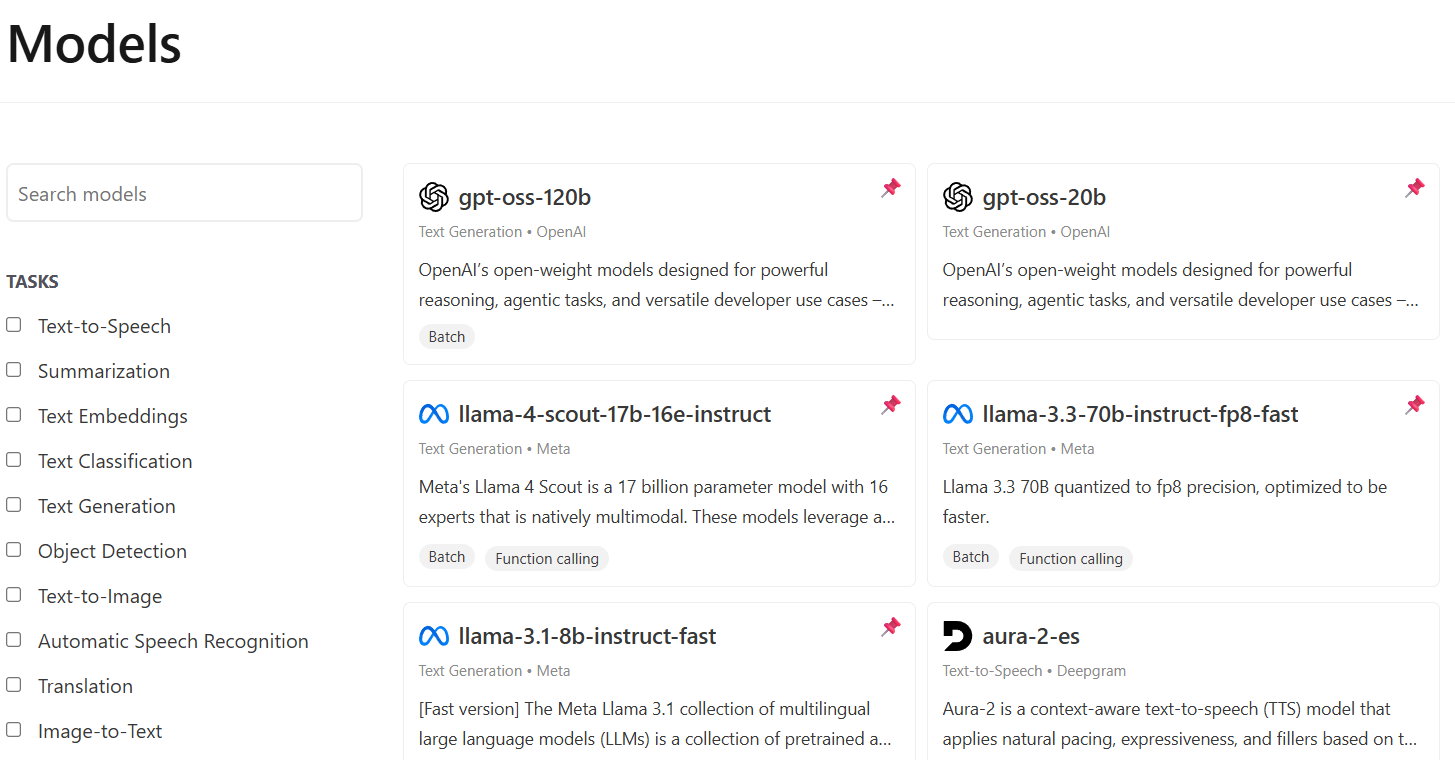Click the pin icon on llama-3.3-70b-instruct-fp8-fast card
Screen dimensions: 1455x760
[x=1414, y=405]
